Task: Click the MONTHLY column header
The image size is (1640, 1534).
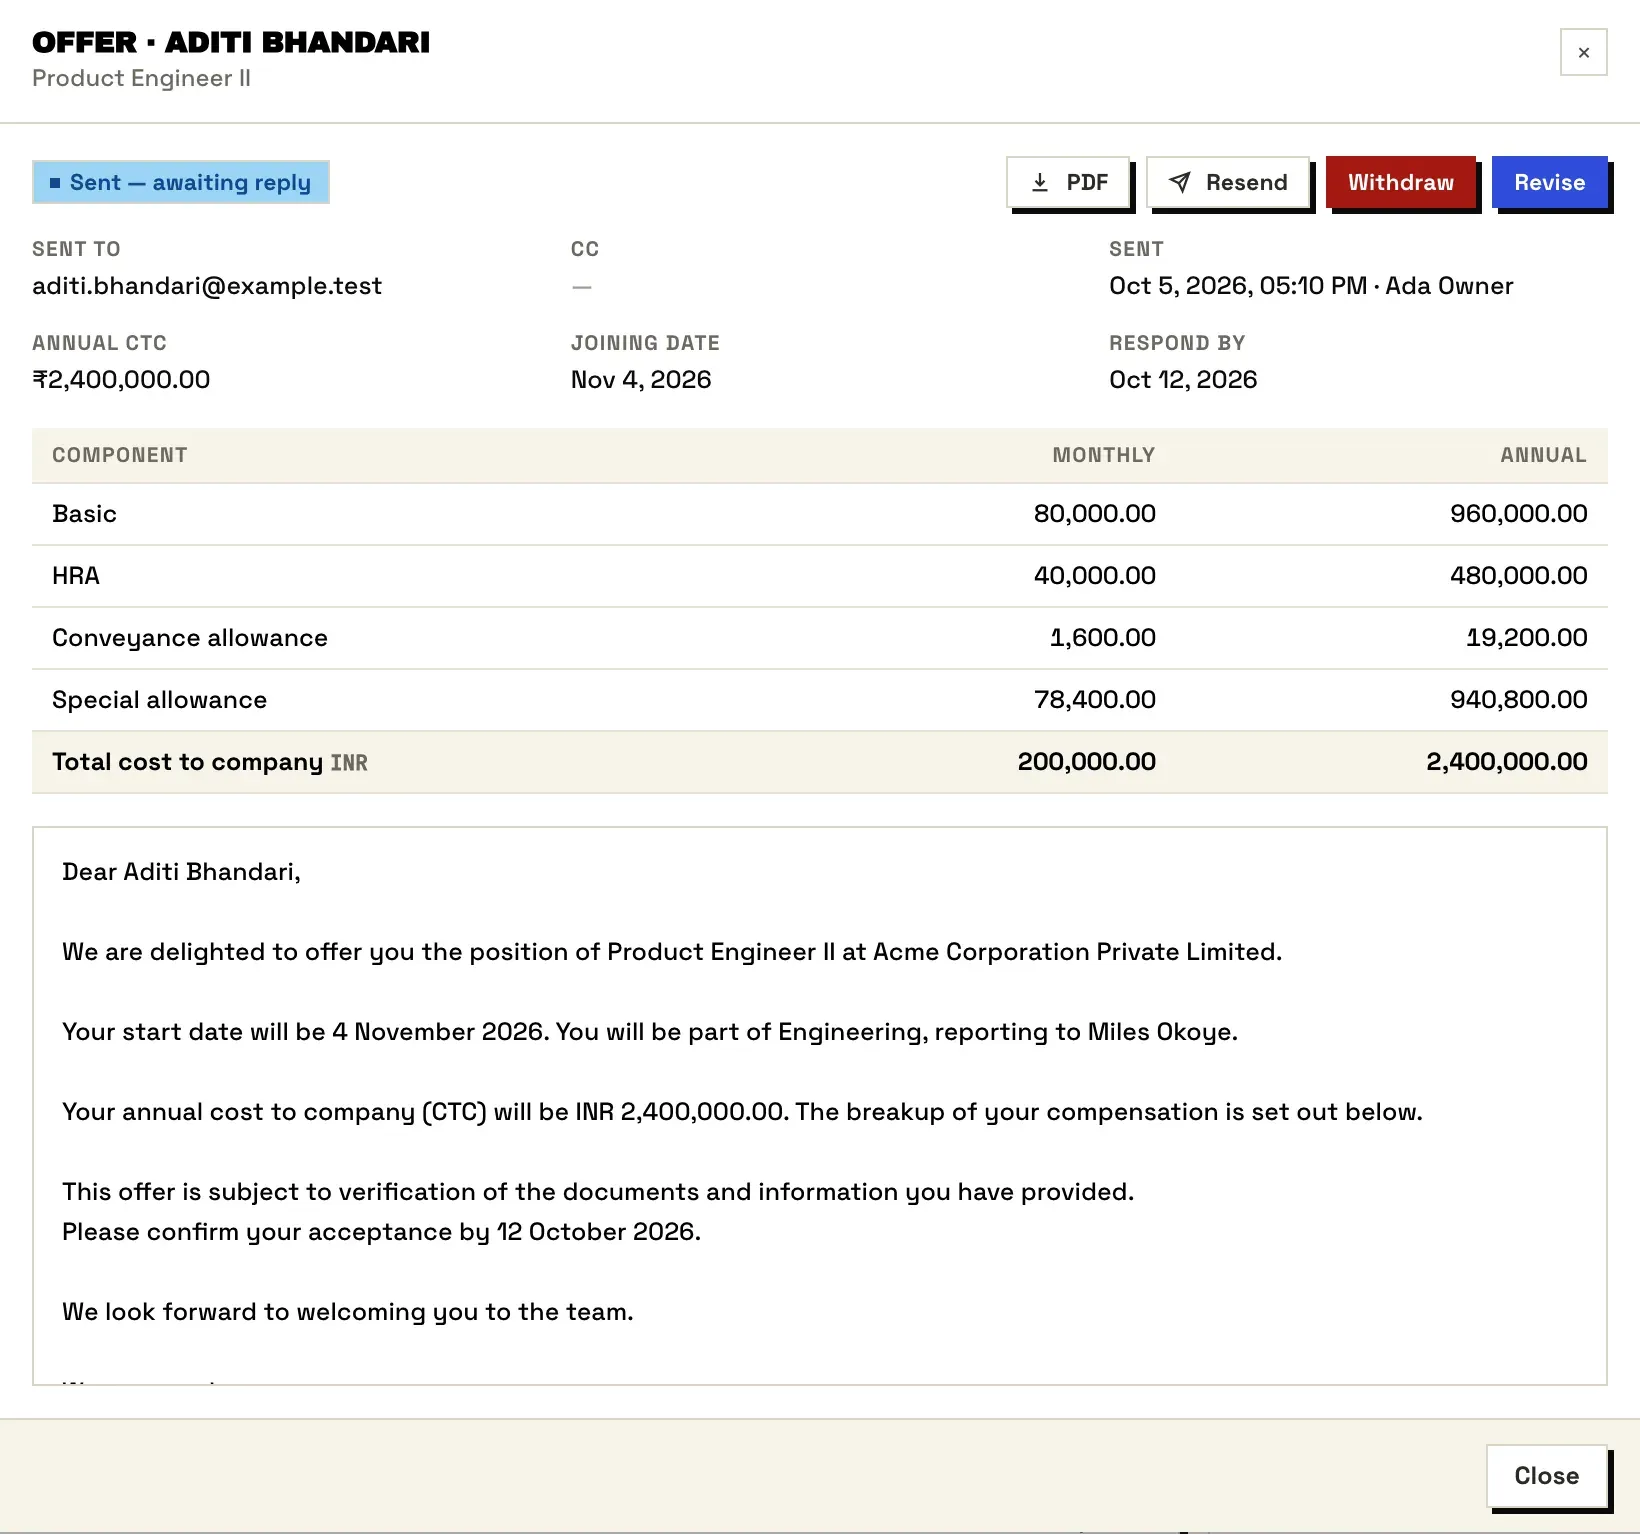Action: tap(1104, 455)
